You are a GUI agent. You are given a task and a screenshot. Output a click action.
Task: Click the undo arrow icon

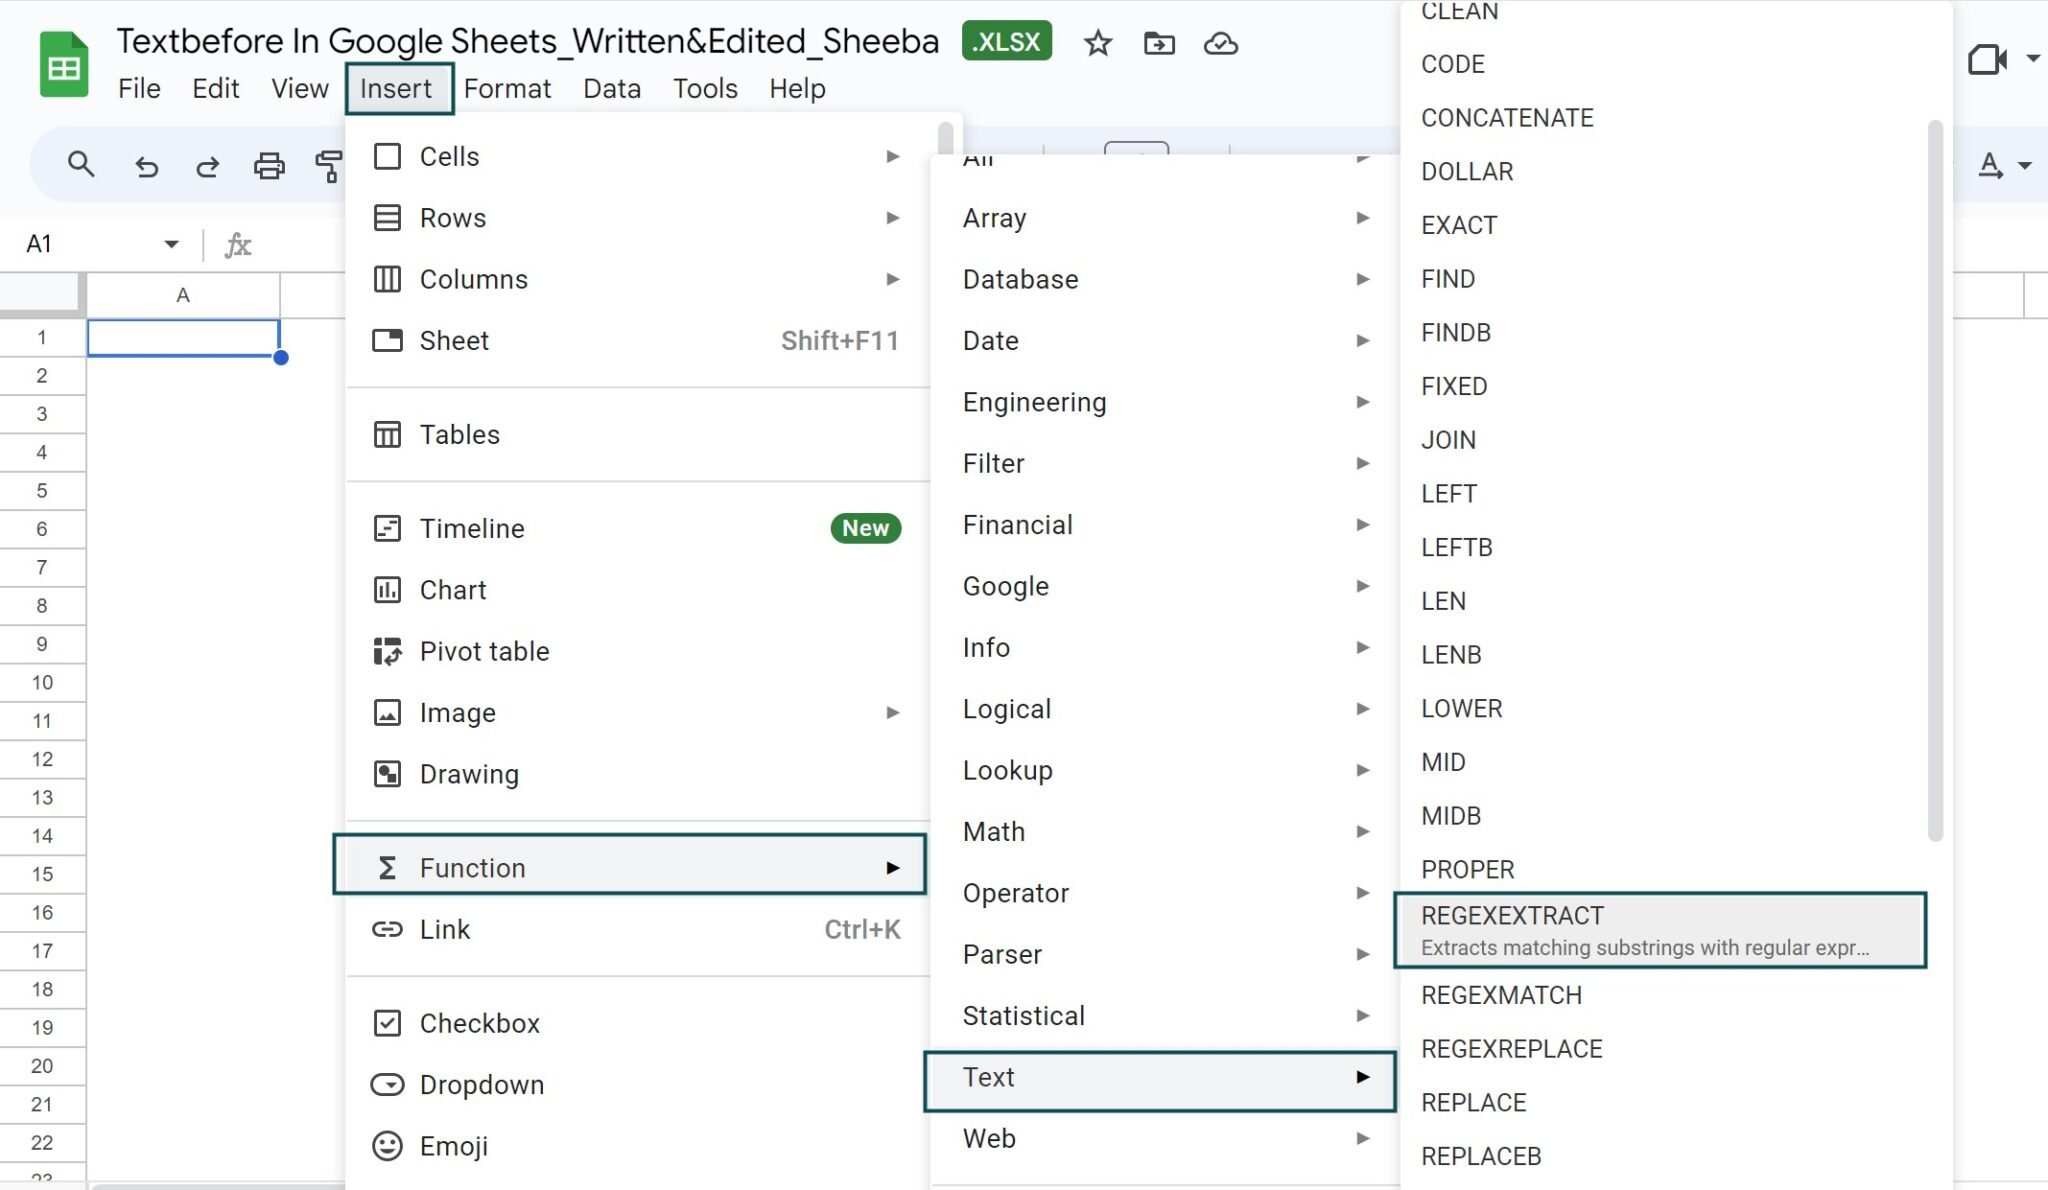click(146, 165)
